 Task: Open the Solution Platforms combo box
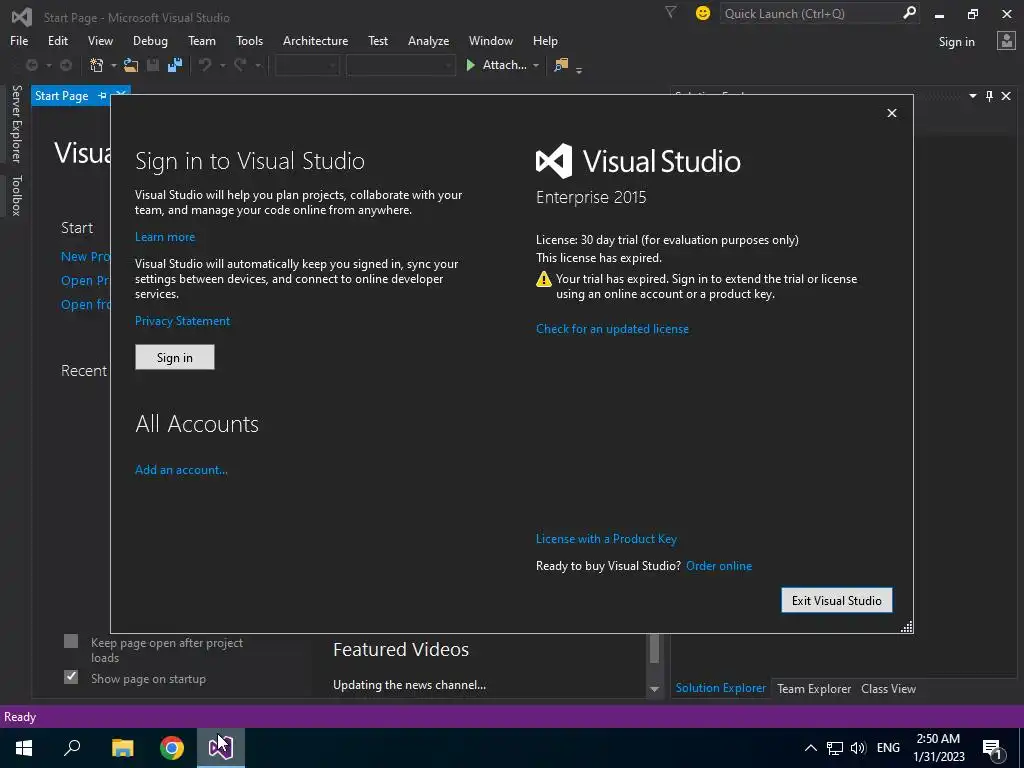point(400,65)
